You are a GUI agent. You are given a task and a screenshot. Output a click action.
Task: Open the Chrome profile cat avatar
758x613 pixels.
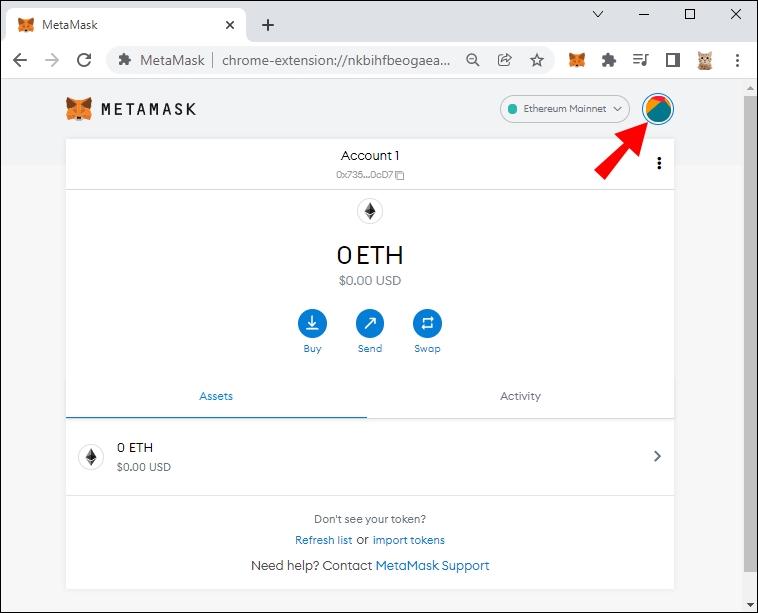pos(705,60)
